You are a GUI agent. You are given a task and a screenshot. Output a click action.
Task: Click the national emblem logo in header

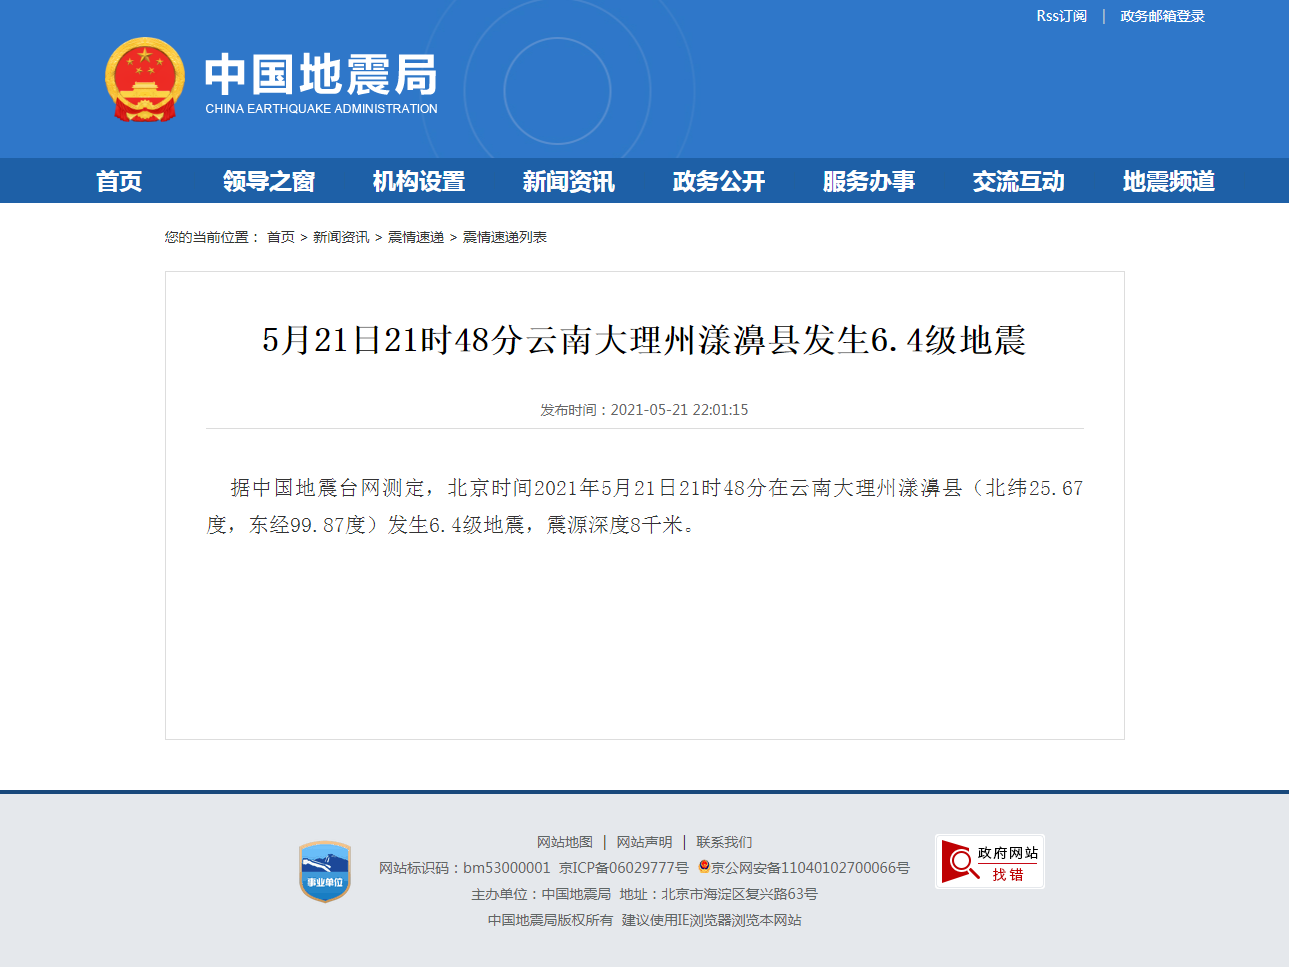click(x=145, y=80)
